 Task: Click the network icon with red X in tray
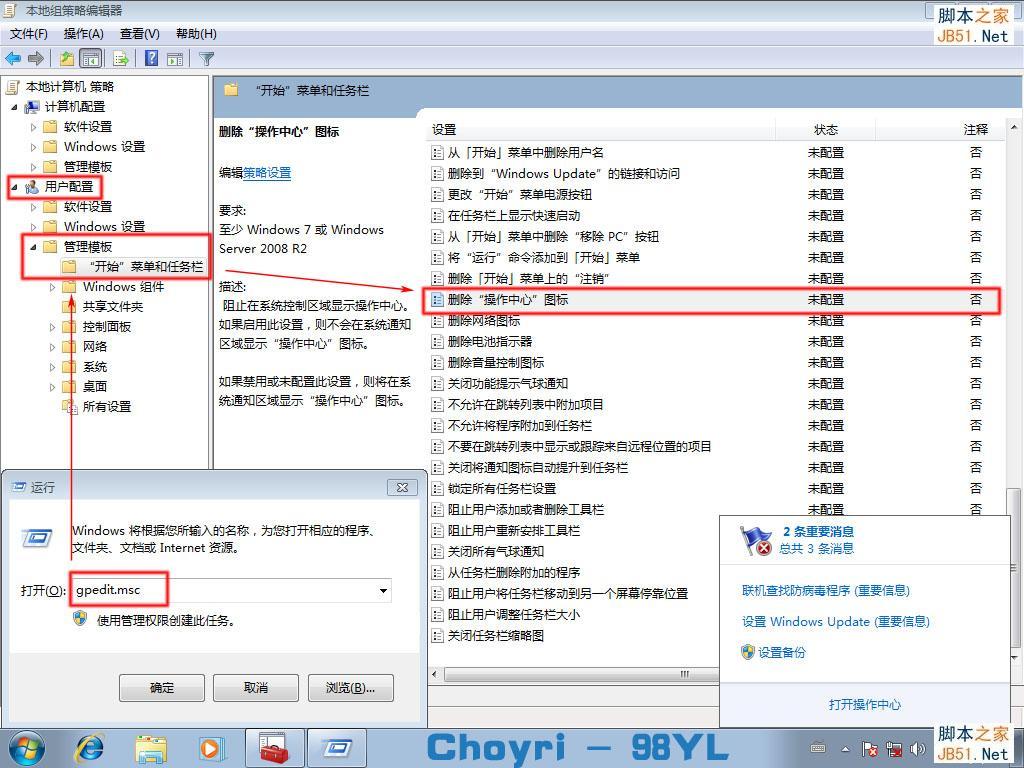click(895, 748)
